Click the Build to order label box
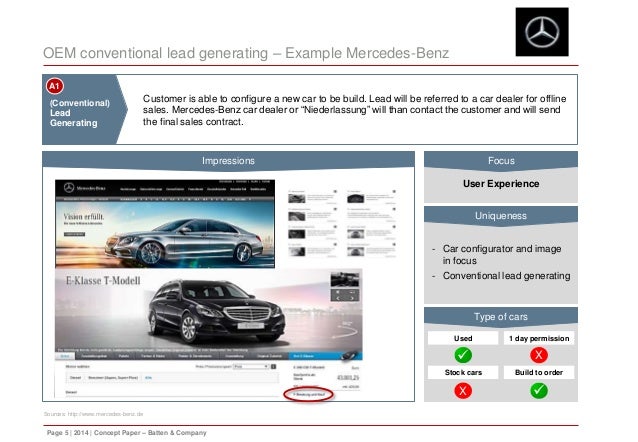 [539, 372]
